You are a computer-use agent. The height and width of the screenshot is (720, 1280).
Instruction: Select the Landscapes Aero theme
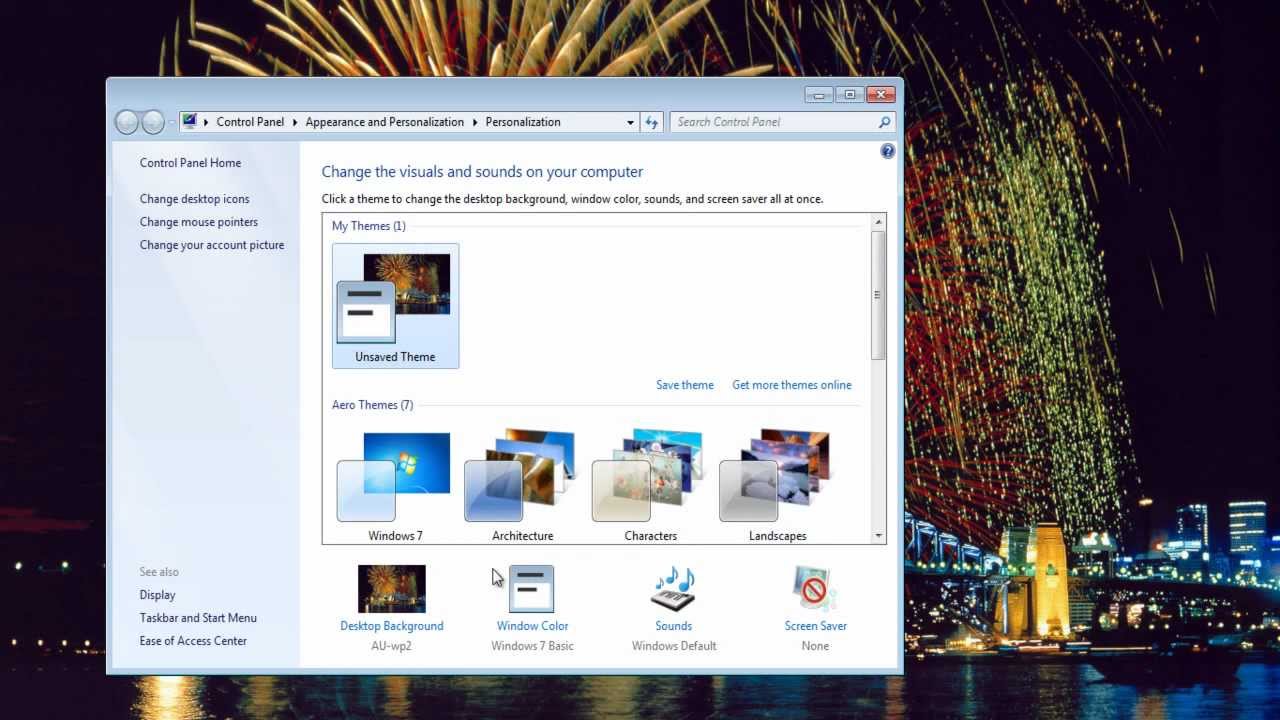(777, 486)
